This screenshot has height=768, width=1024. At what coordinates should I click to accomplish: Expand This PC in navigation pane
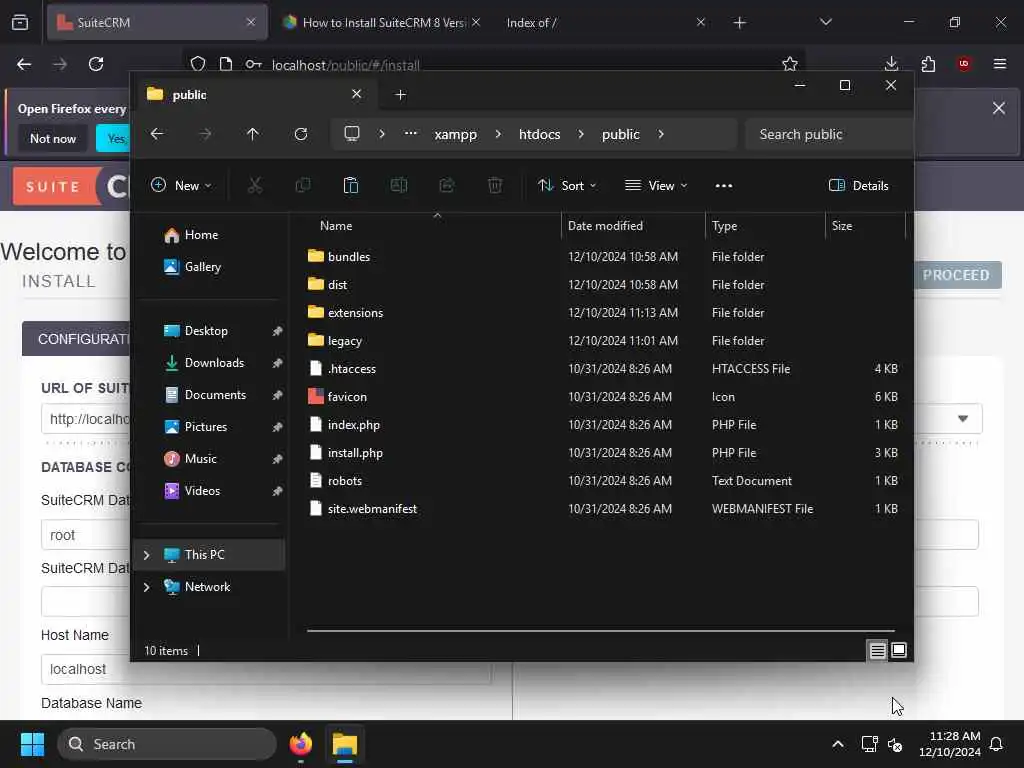coord(146,554)
